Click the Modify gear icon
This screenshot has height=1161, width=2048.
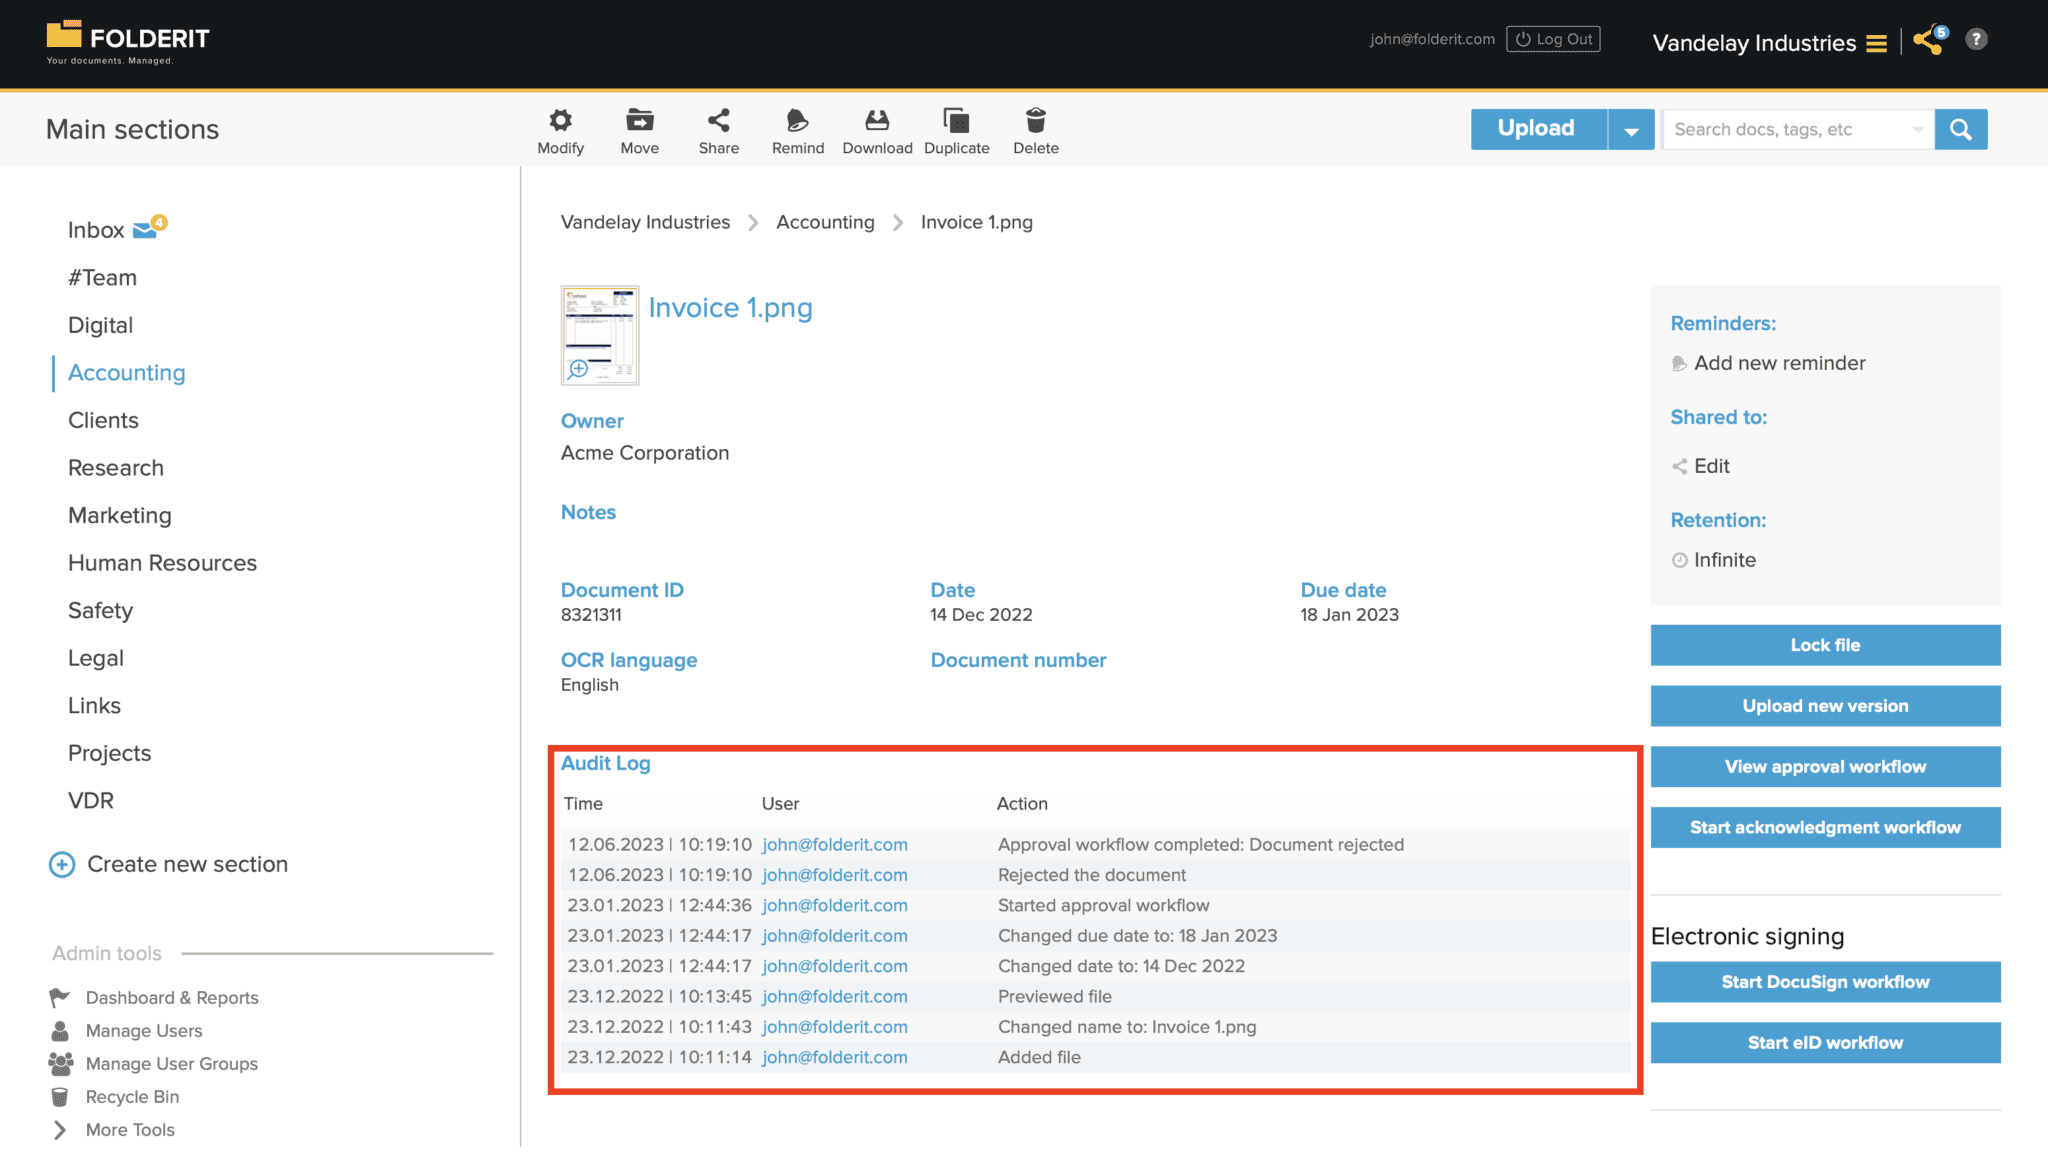coord(560,121)
